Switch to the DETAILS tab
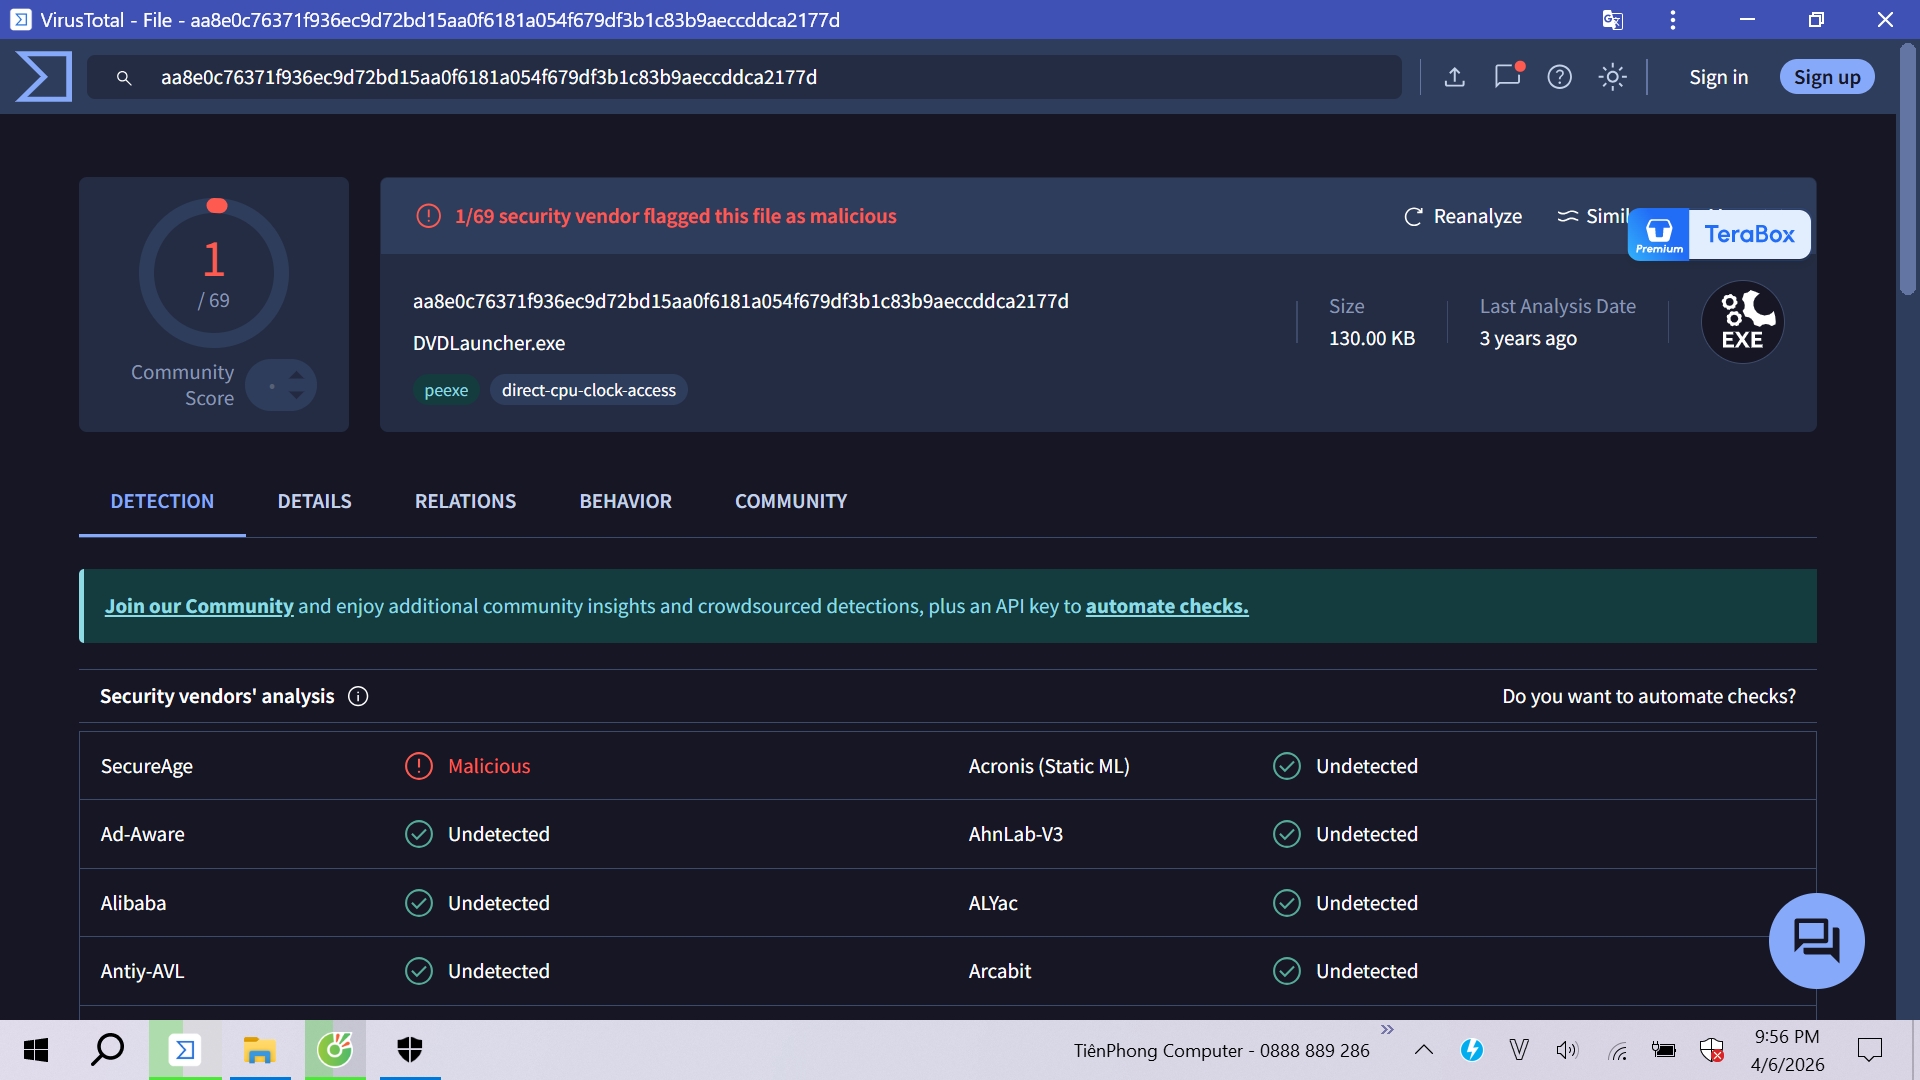1920x1080 pixels. click(x=315, y=502)
